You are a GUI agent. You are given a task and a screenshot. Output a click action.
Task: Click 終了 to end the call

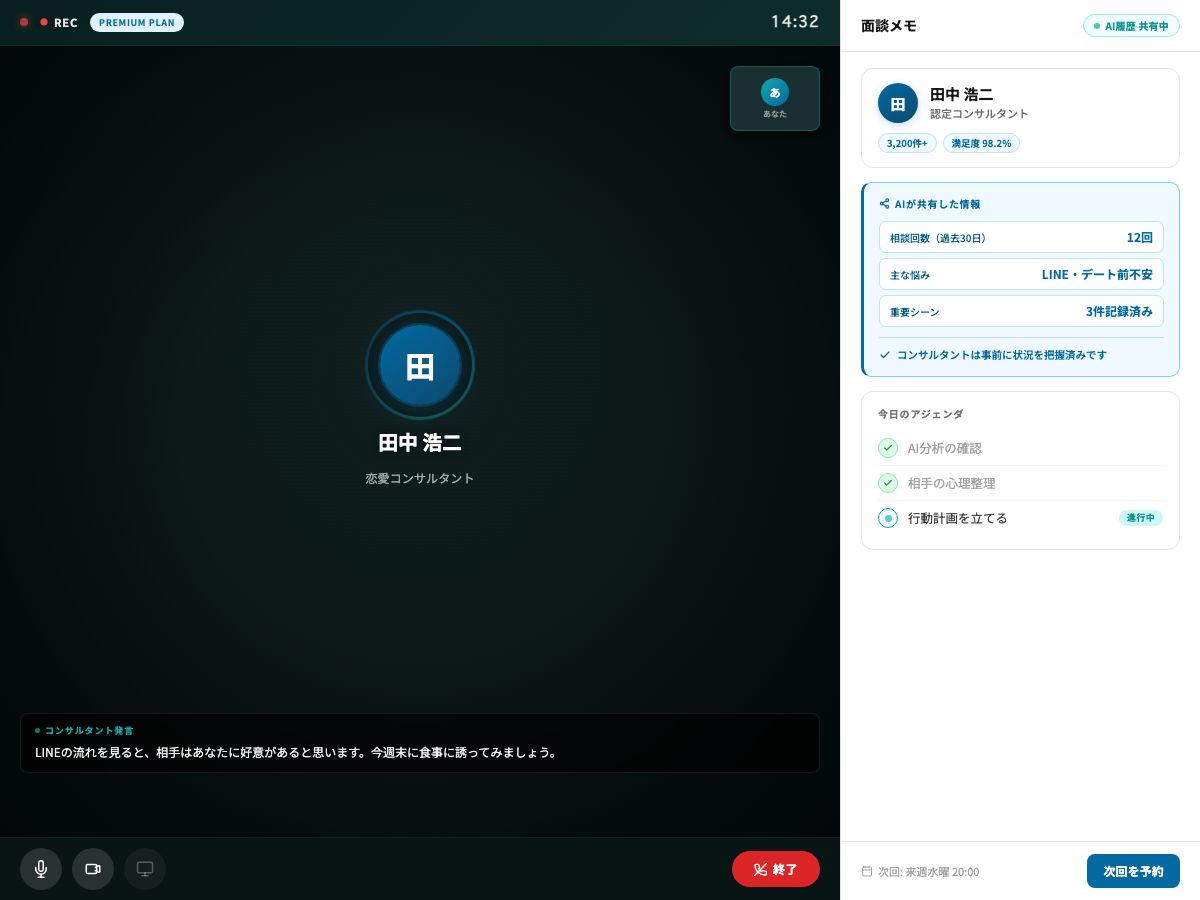point(776,869)
